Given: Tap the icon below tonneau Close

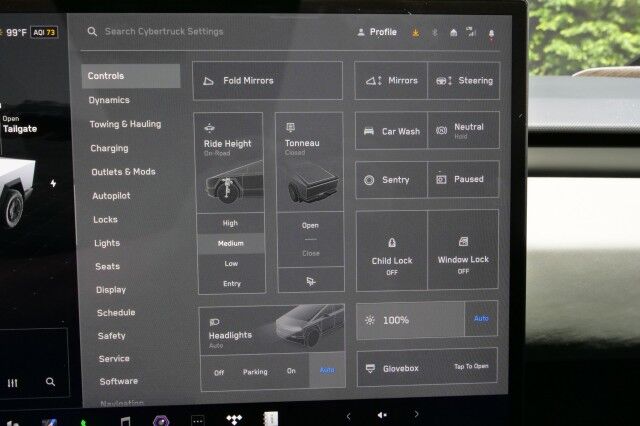Looking at the screenshot, I should pyautogui.click(x=311, y=281).
